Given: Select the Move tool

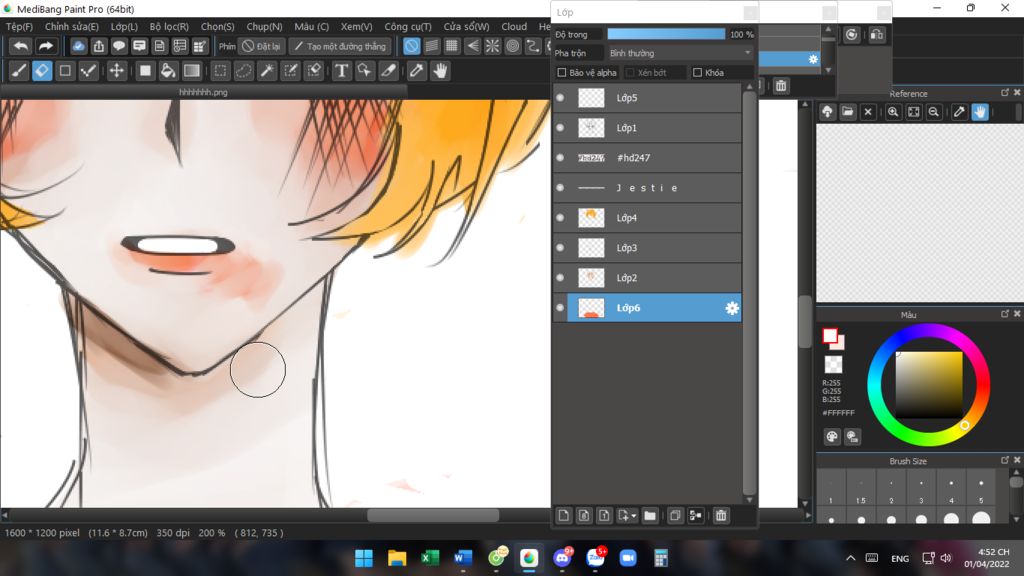Looking at the screenshot, I should pyautogui.click(x=116, y=71).
